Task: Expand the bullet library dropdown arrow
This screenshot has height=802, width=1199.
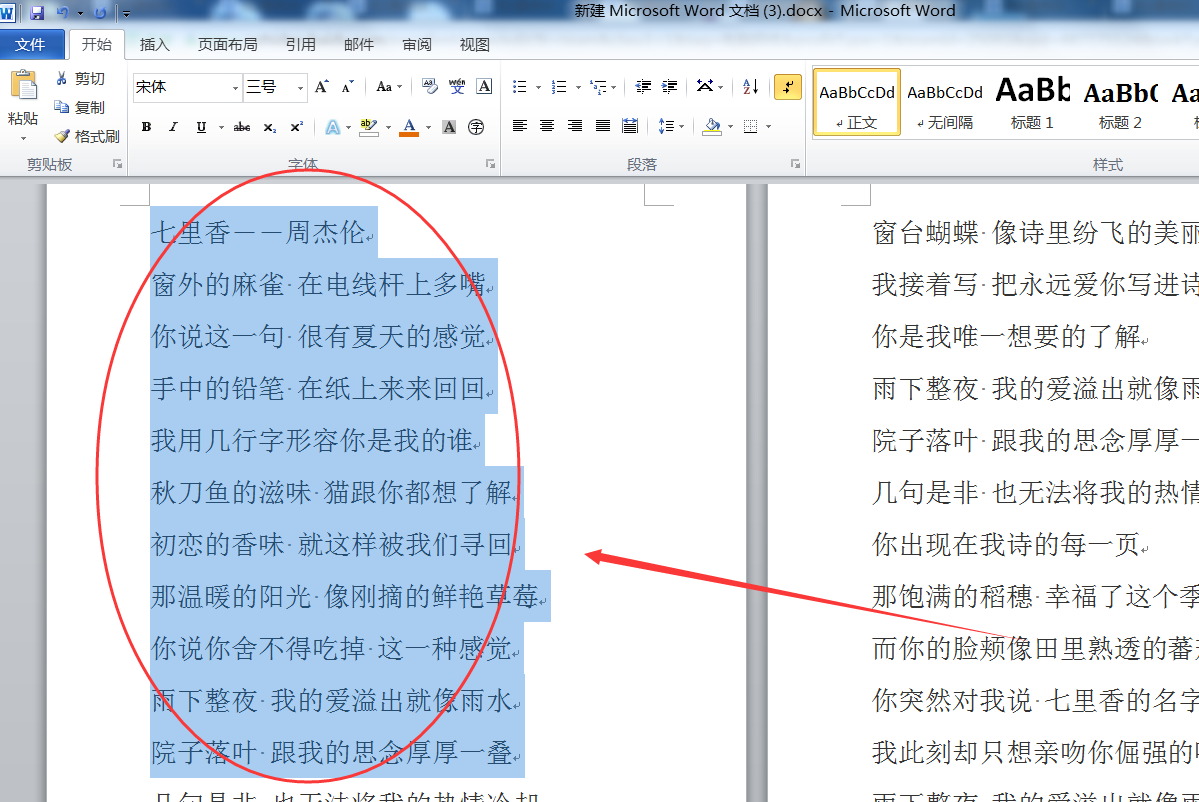Action: click(x=538, y=87)
